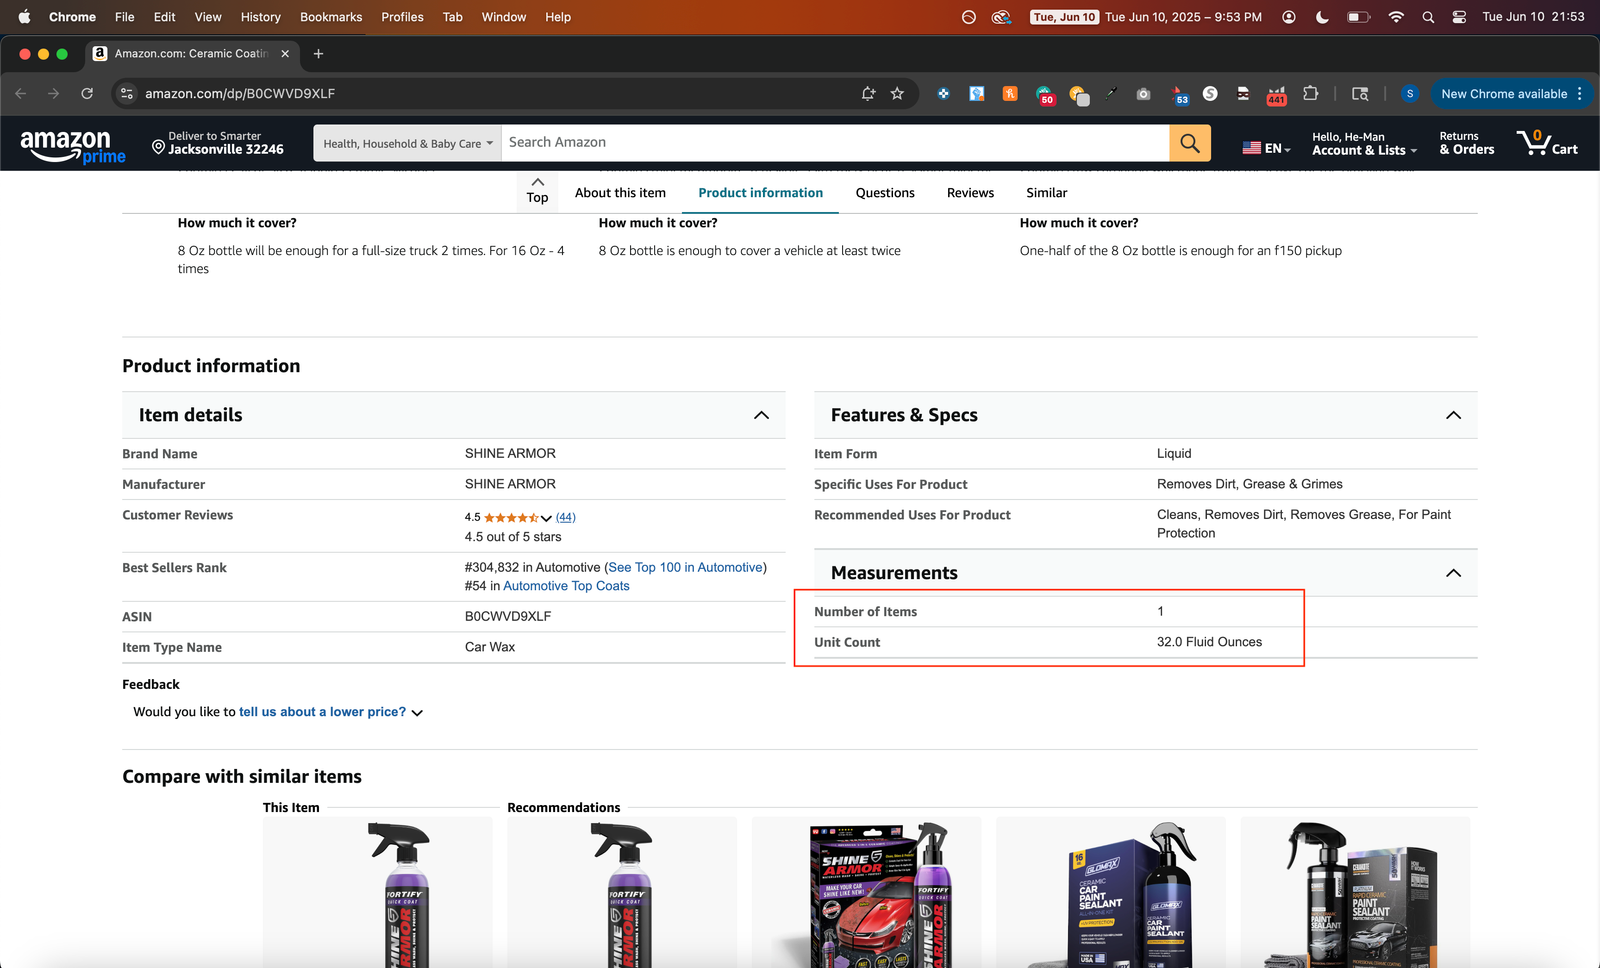Open the shopping cart

(1547, 143)
